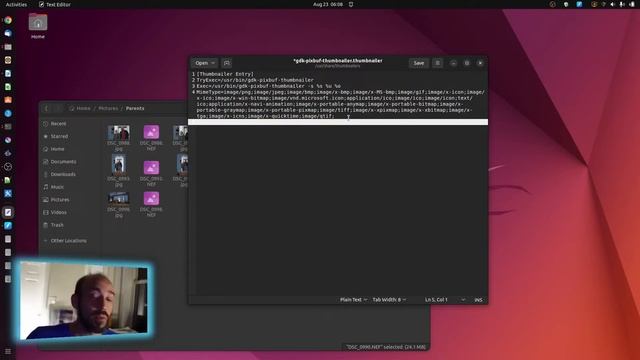Open the Tab Width 8 dropdown
The image size is (640, 360).
389,300
